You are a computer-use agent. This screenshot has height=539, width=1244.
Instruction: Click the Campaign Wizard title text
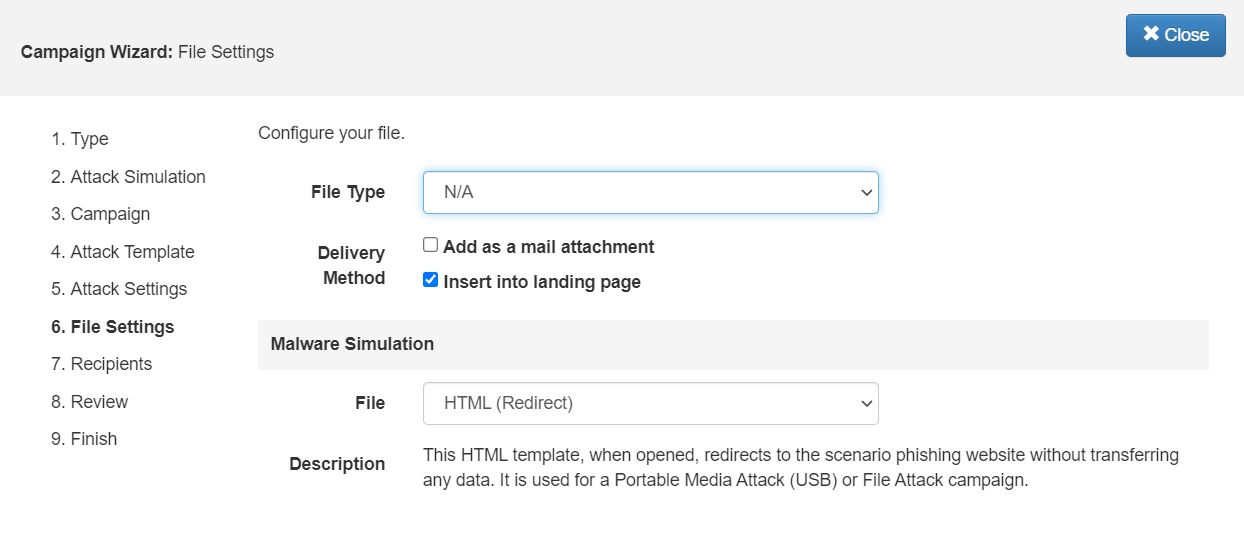[x=147, y=52]
